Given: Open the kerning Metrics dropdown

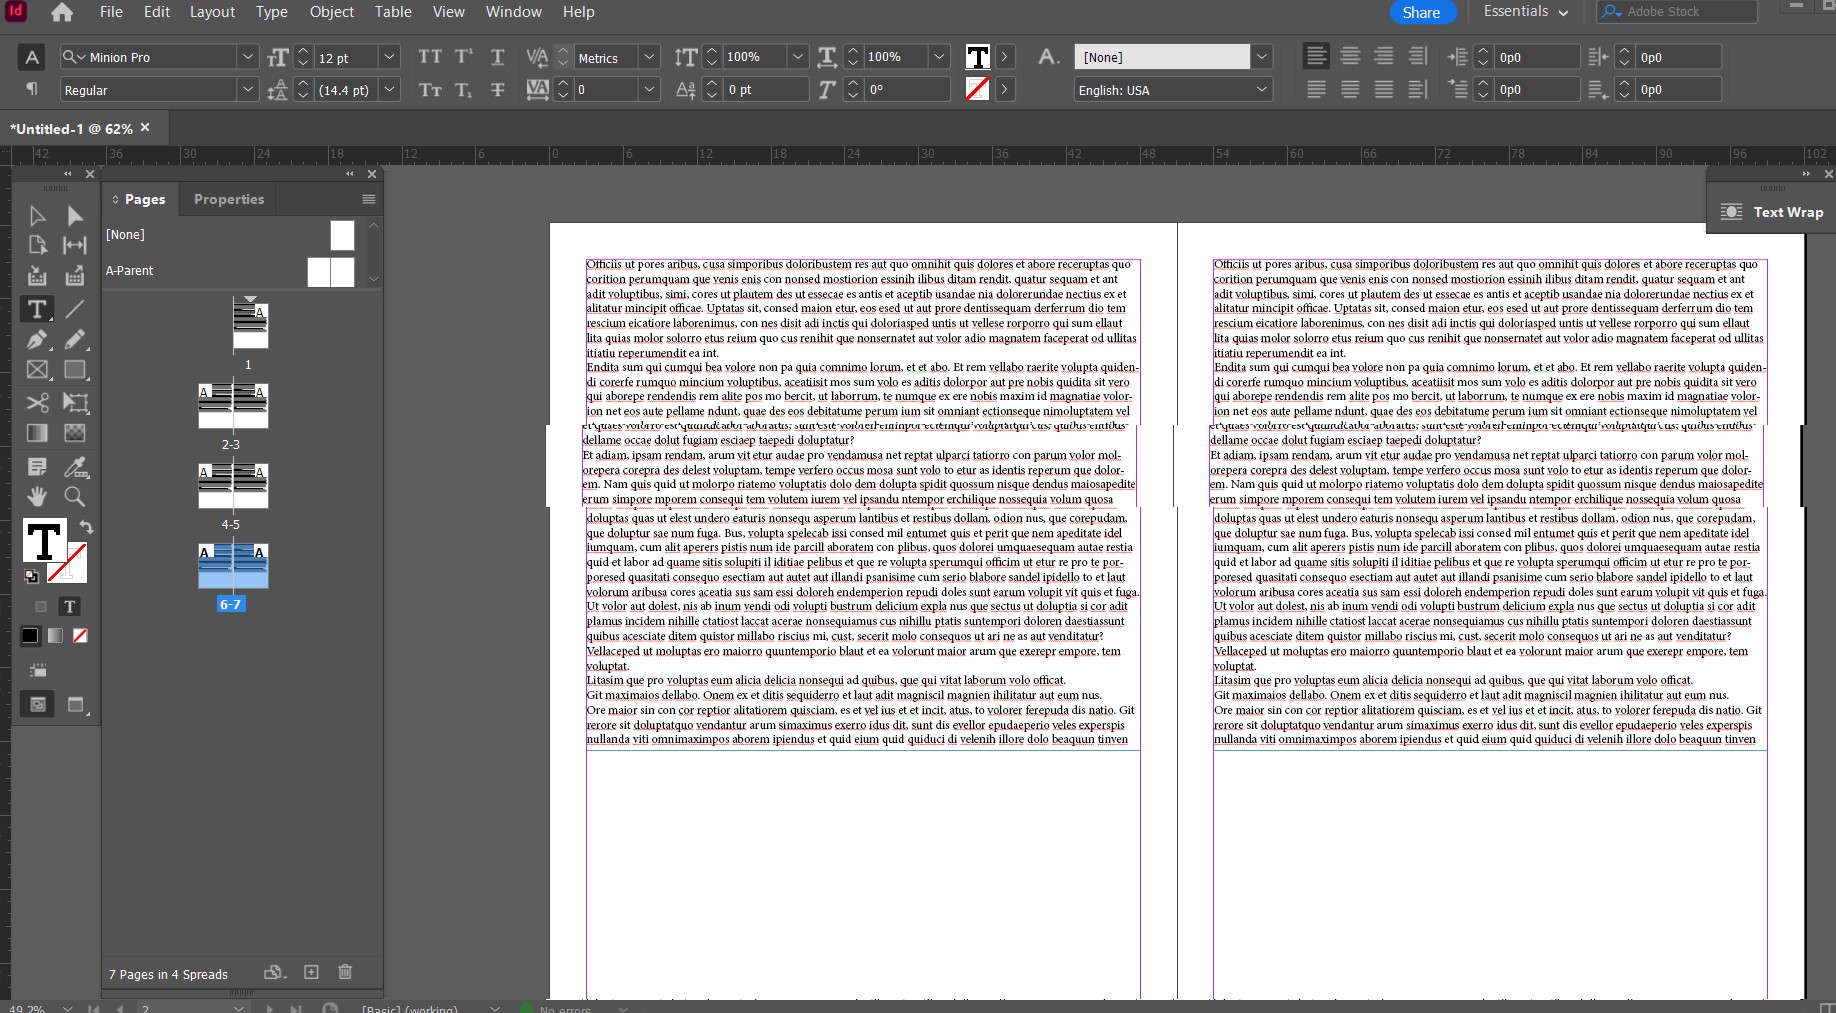Looking at the screenshot, I should click(x=648, y=57).
